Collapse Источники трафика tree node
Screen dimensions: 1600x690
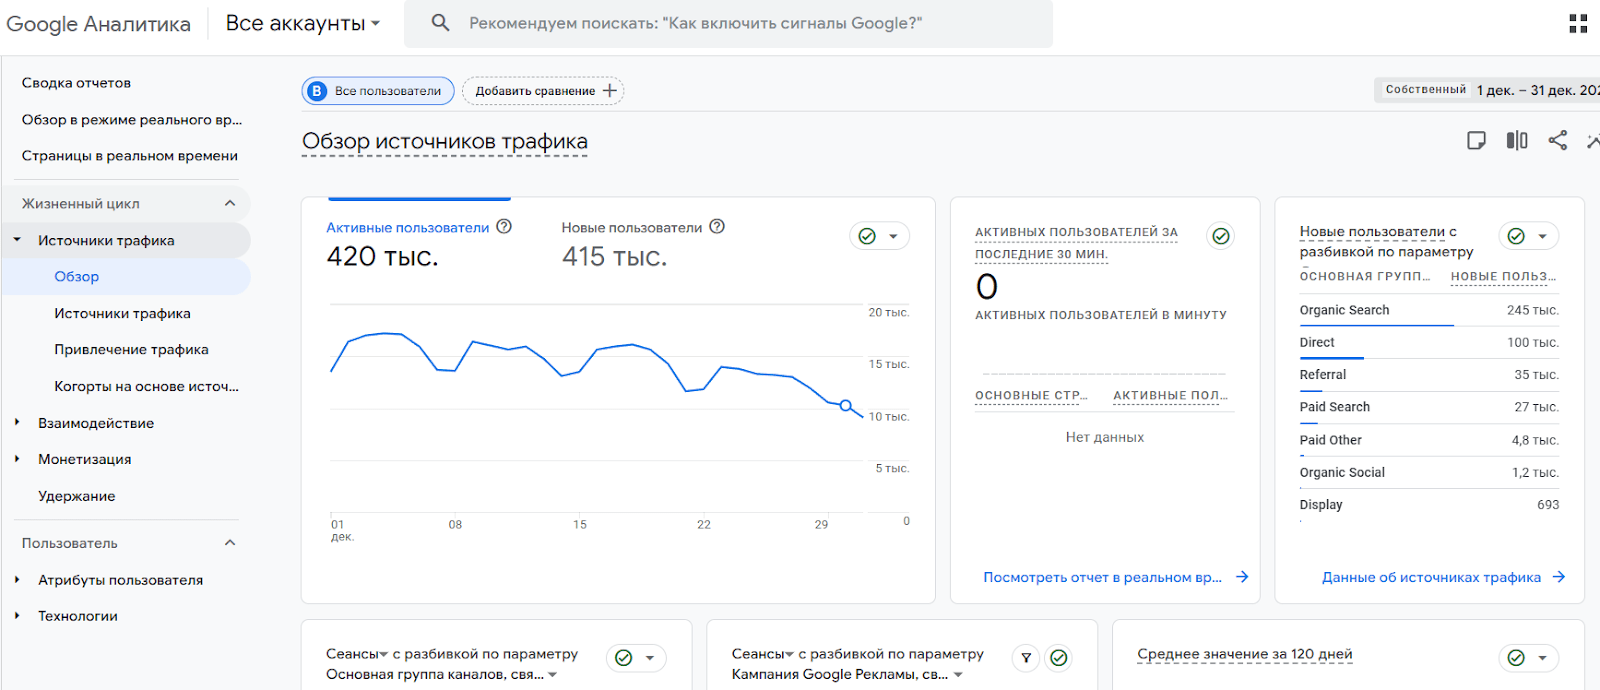pyautogui.click(x=17, y=240)
